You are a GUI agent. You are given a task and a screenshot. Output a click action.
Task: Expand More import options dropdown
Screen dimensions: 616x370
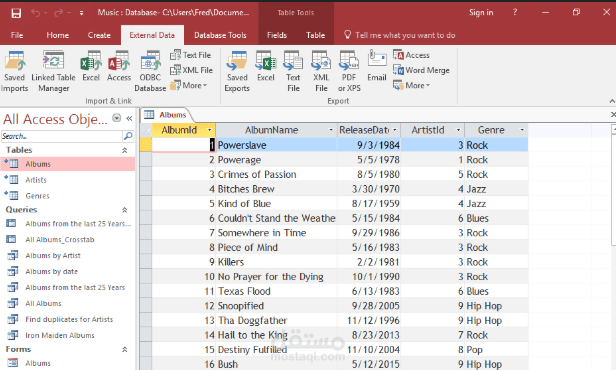pyautogui.click(x=189, y=85)
